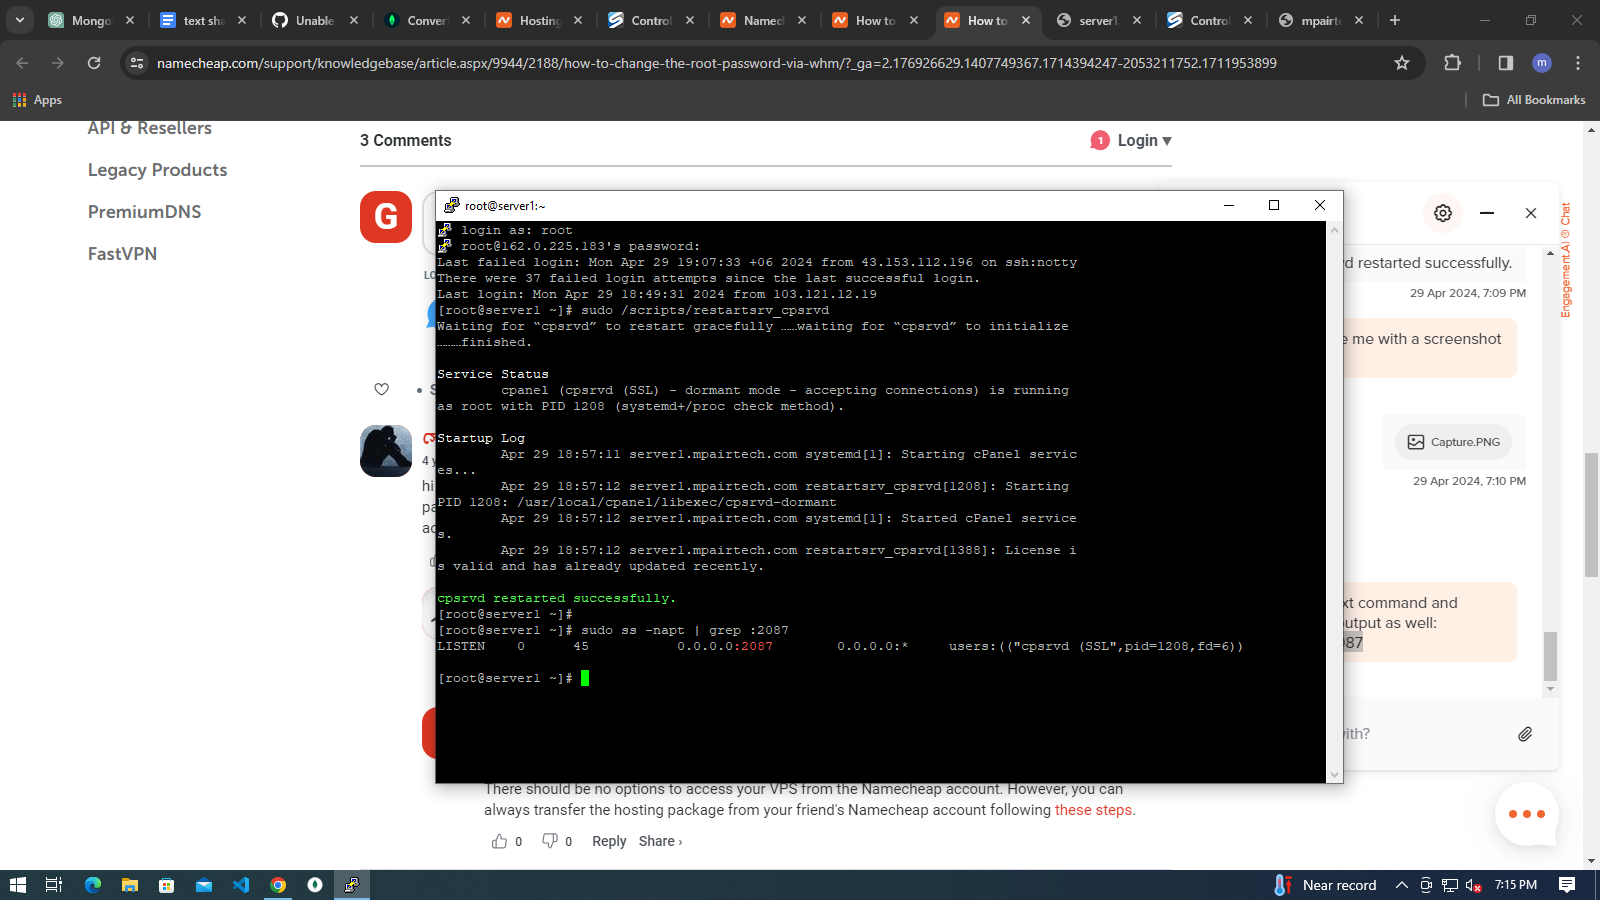Click the chat settings gear icon
This screenshot has width=1600, height=900.
tap(1442, 213)
